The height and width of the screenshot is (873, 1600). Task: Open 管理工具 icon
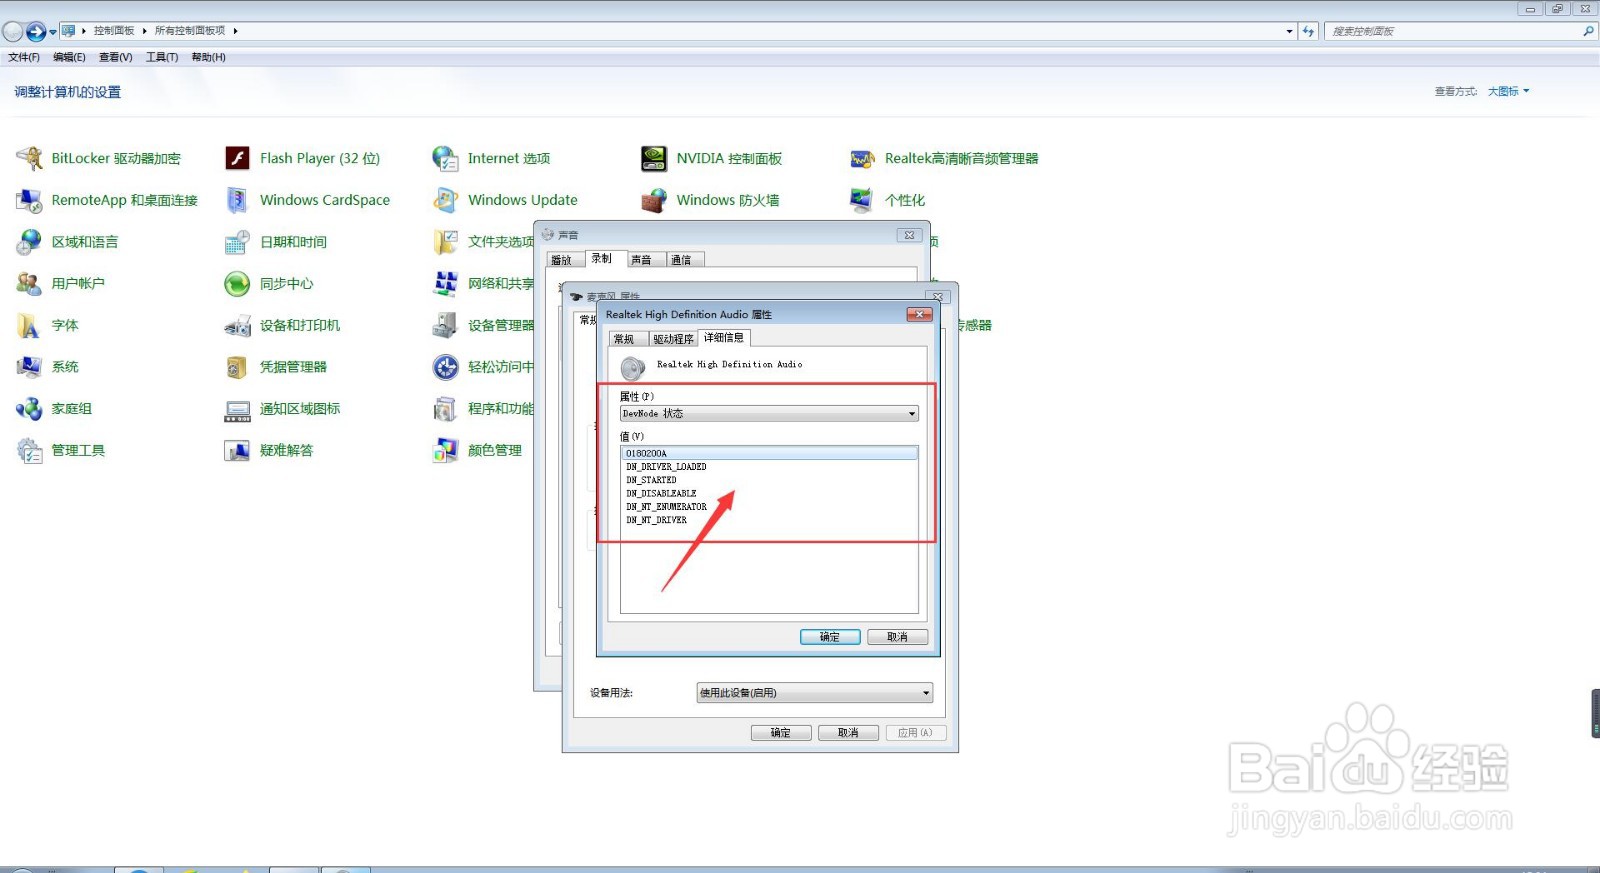pos(30,451)
